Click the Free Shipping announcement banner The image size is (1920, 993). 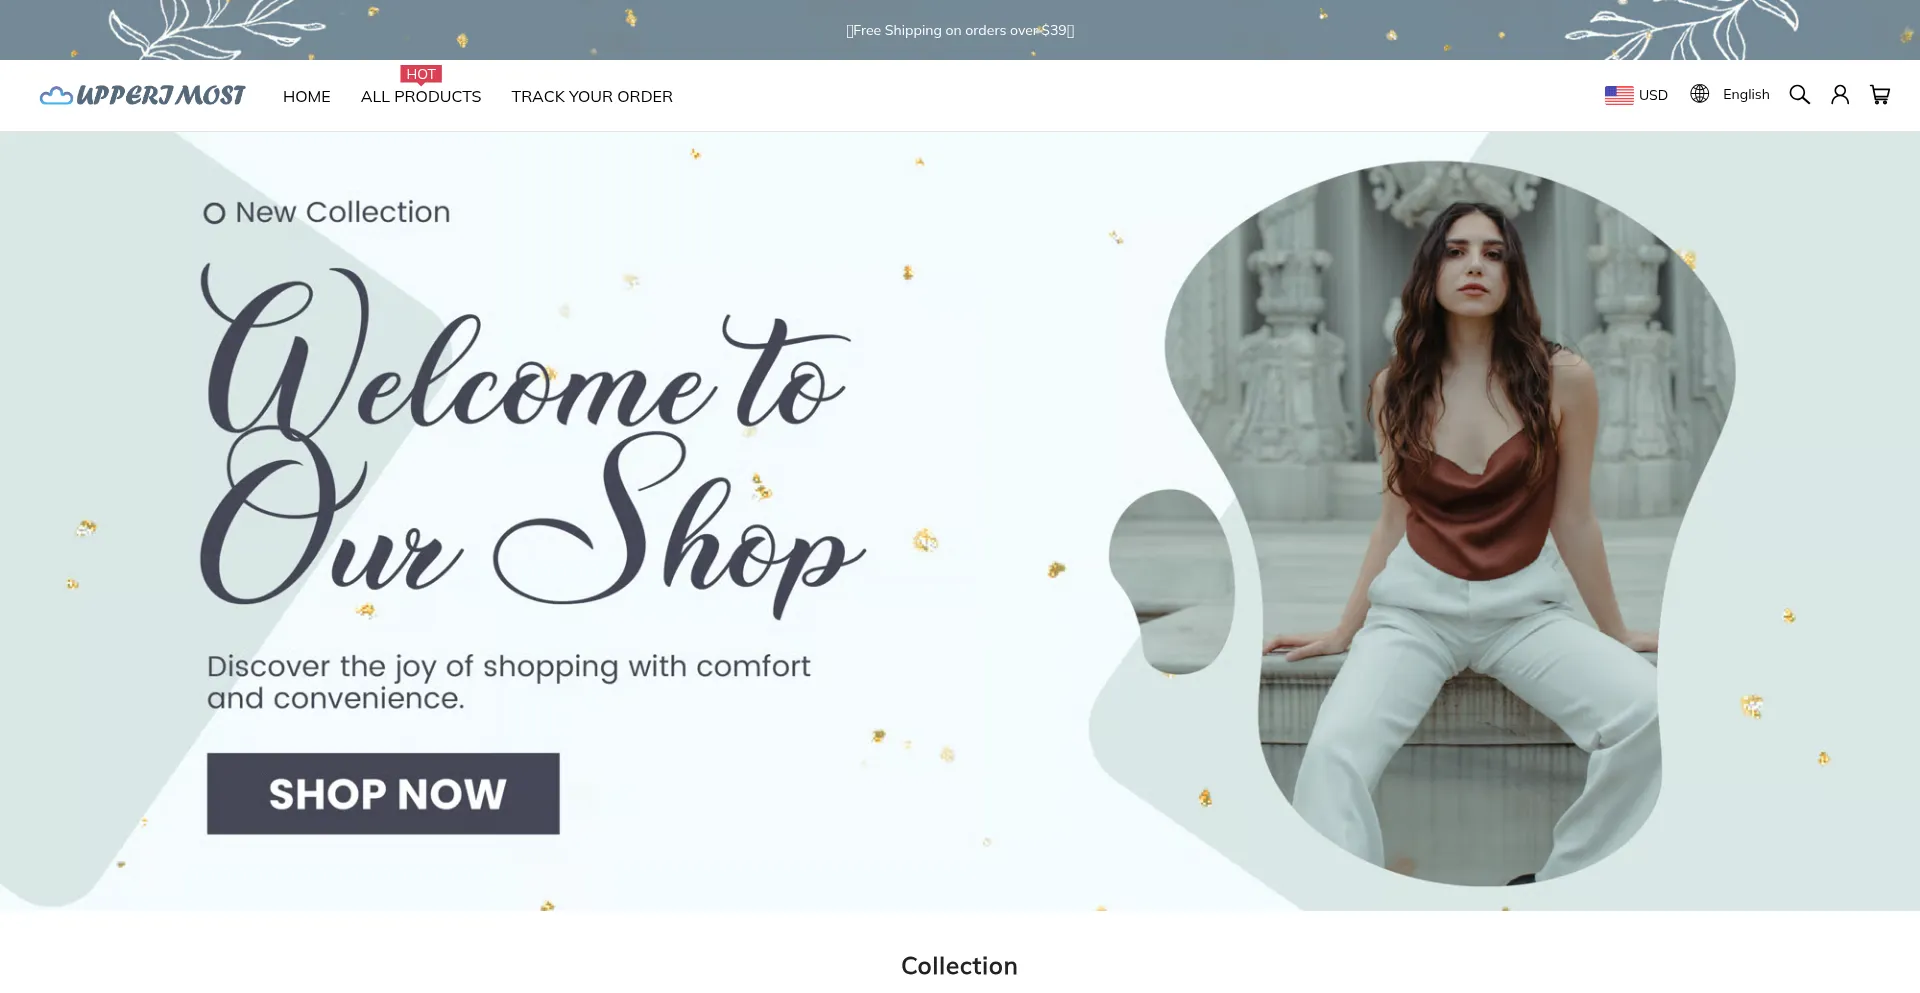pos(960,30)
